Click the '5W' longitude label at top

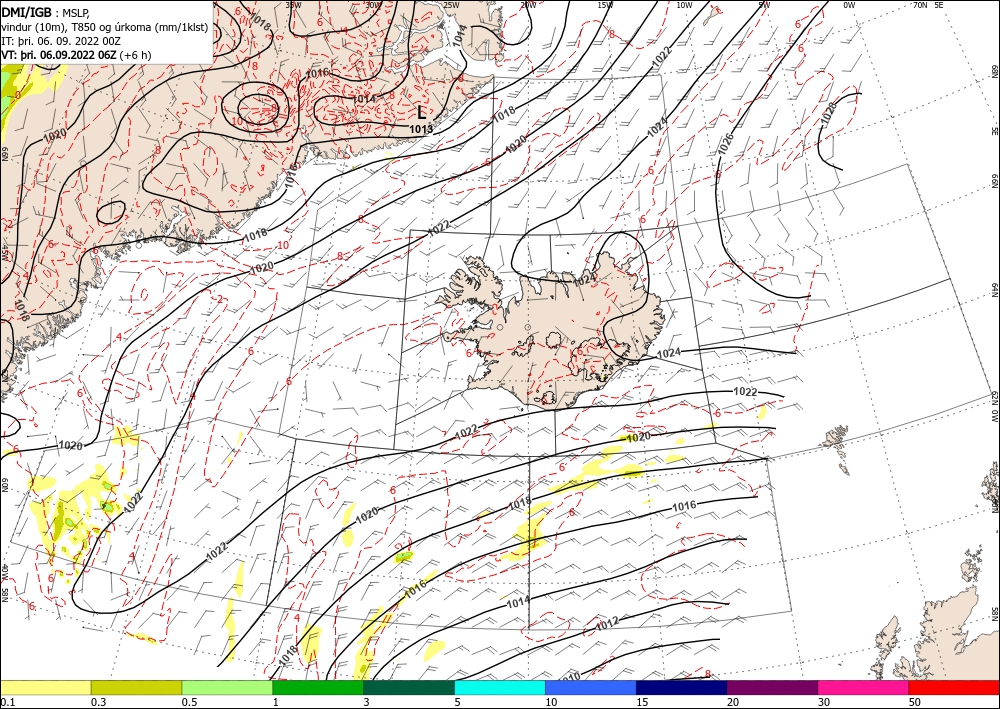tap(764, 5)
